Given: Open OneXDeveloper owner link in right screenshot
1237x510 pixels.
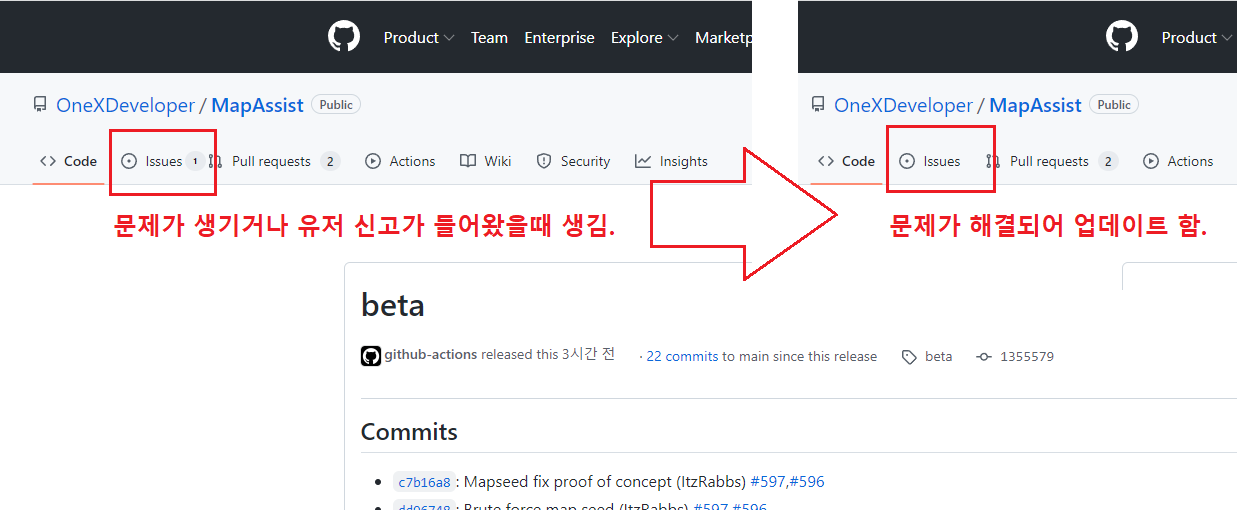Looking at the screenshot, I should tap(903, 105).
